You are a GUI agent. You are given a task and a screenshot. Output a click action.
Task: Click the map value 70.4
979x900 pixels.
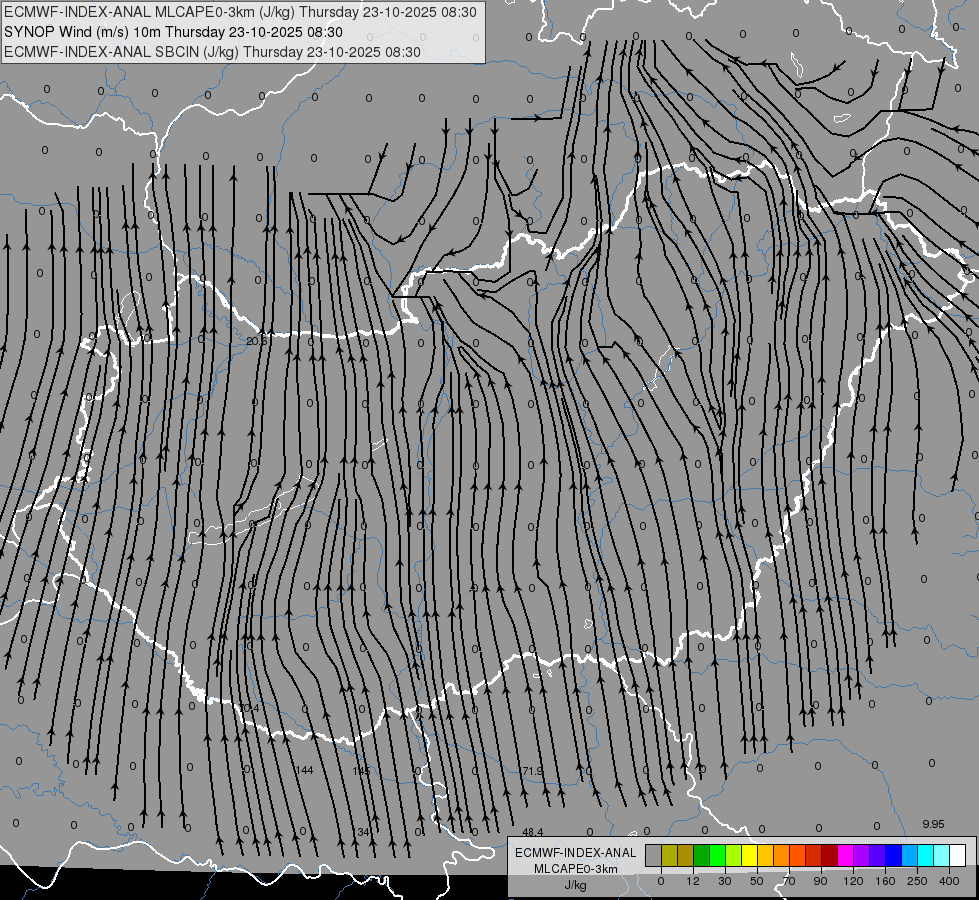coord(249,708)
